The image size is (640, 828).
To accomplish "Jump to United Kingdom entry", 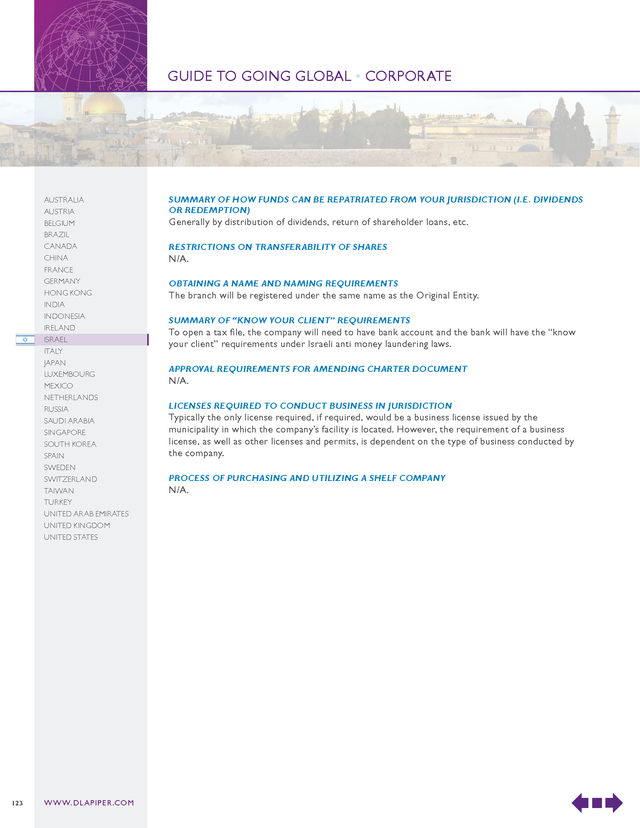I will click(x=77, y=525).
